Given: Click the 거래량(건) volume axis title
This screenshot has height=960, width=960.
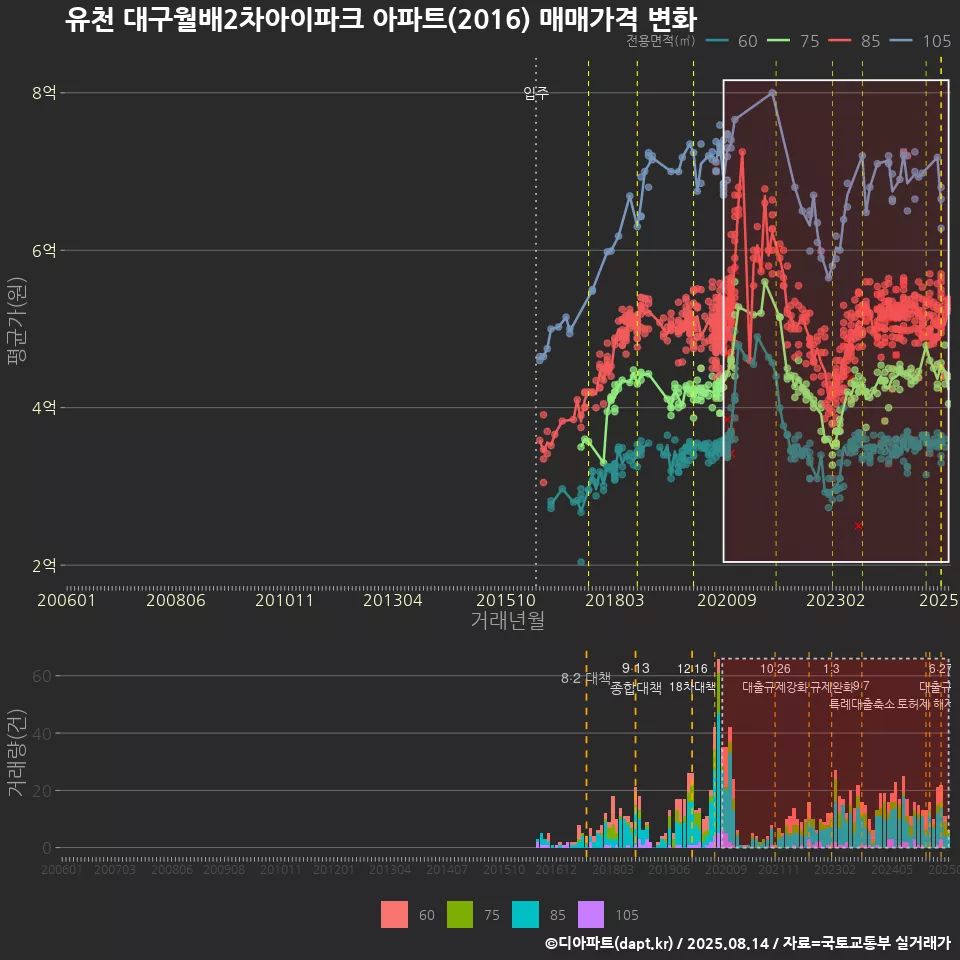Looking at the screenshot, I should (16, 752).
